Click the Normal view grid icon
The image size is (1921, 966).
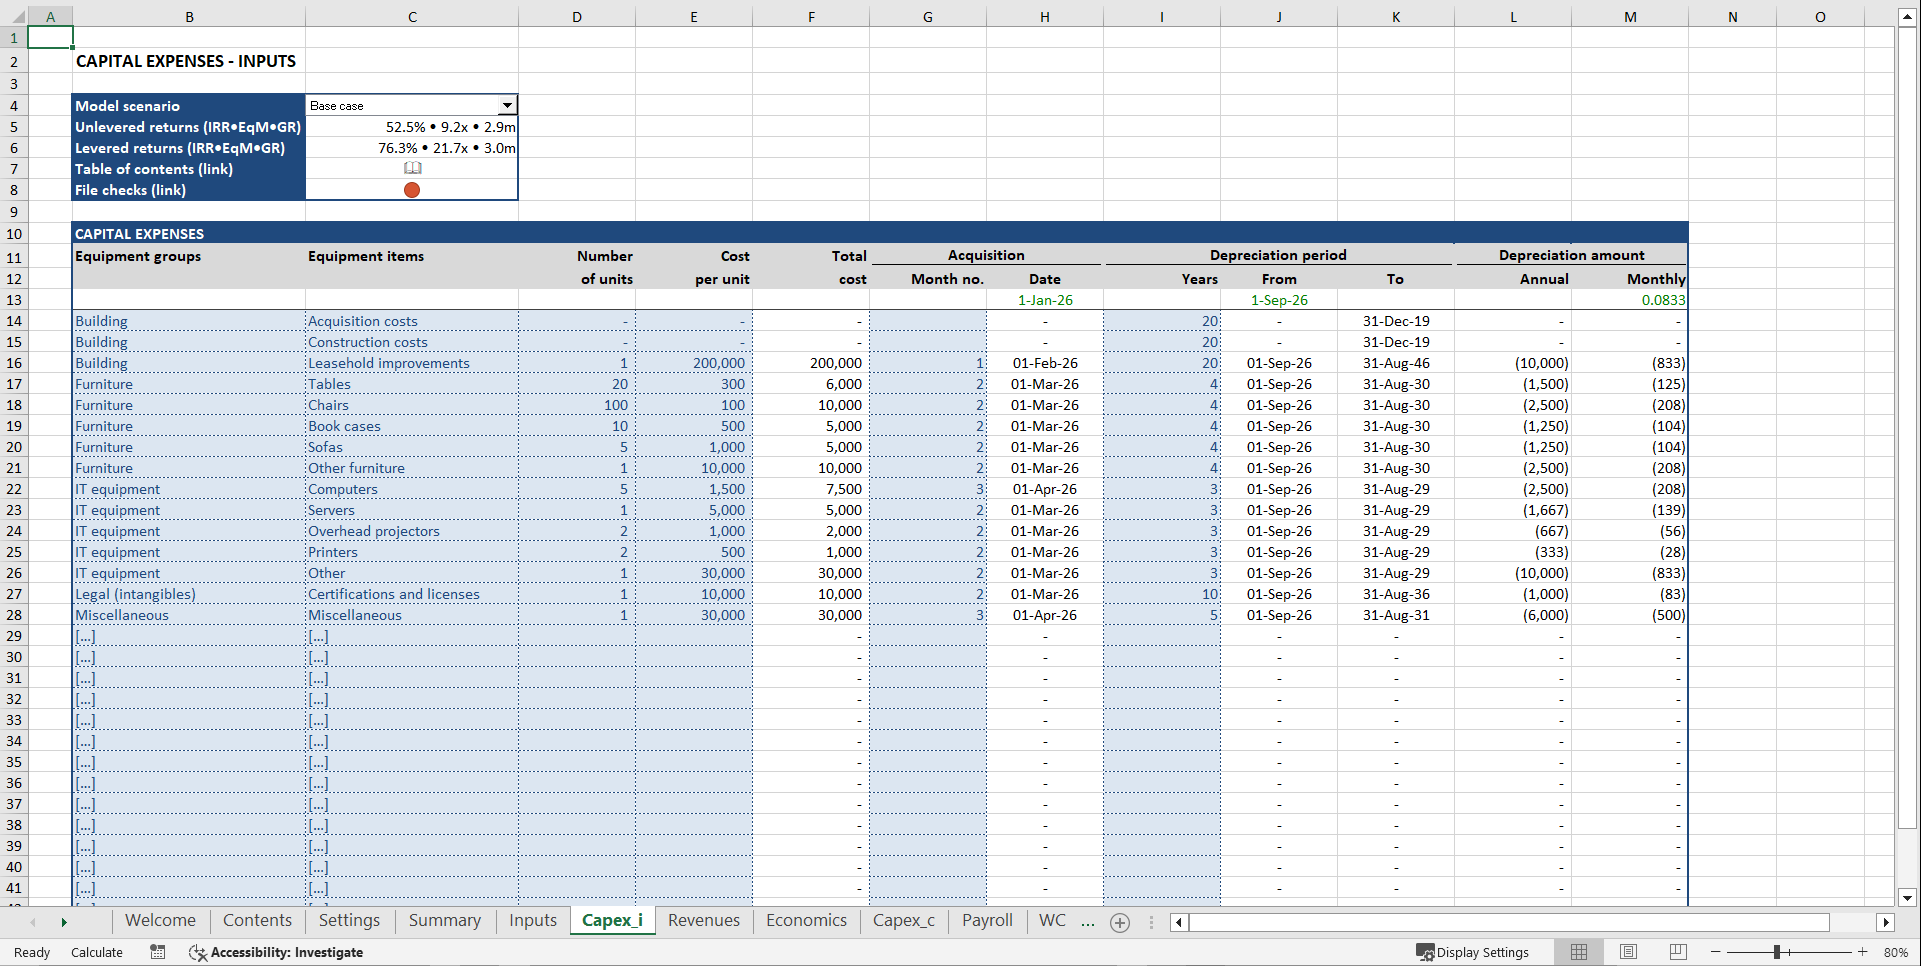click(1578, 952)
